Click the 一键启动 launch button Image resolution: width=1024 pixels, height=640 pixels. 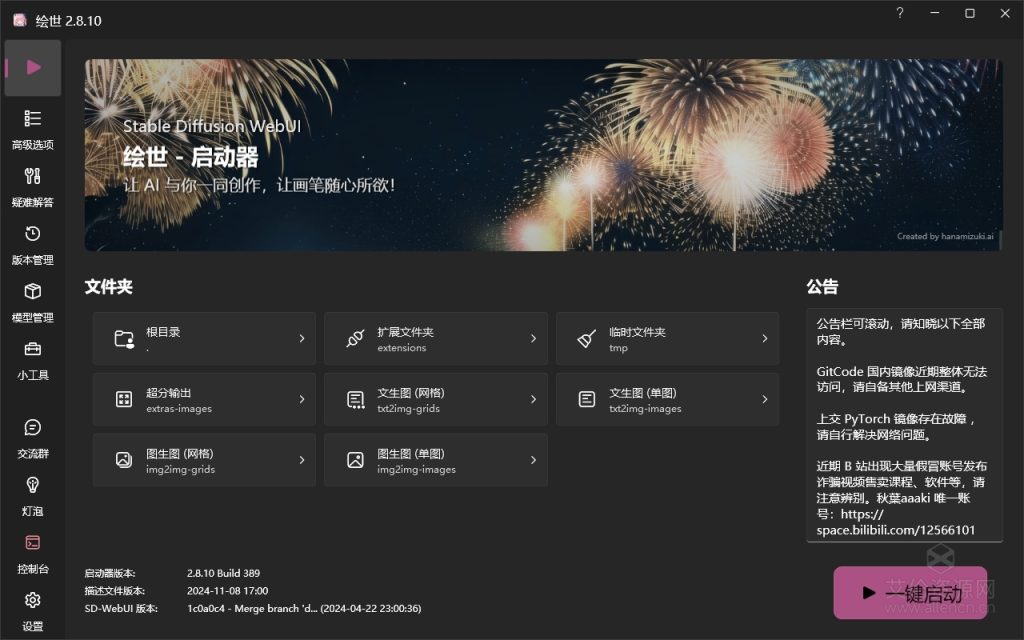[910, 592]
